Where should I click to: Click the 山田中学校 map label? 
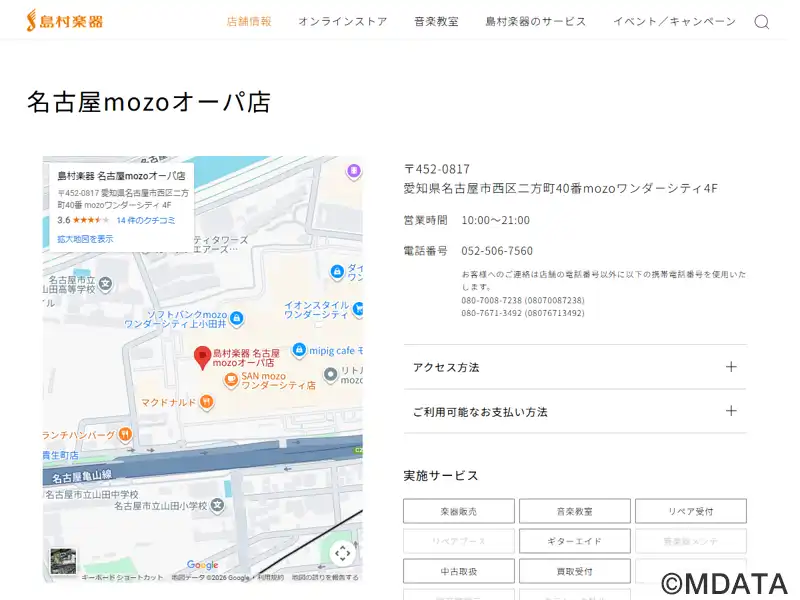coord(91,494)
